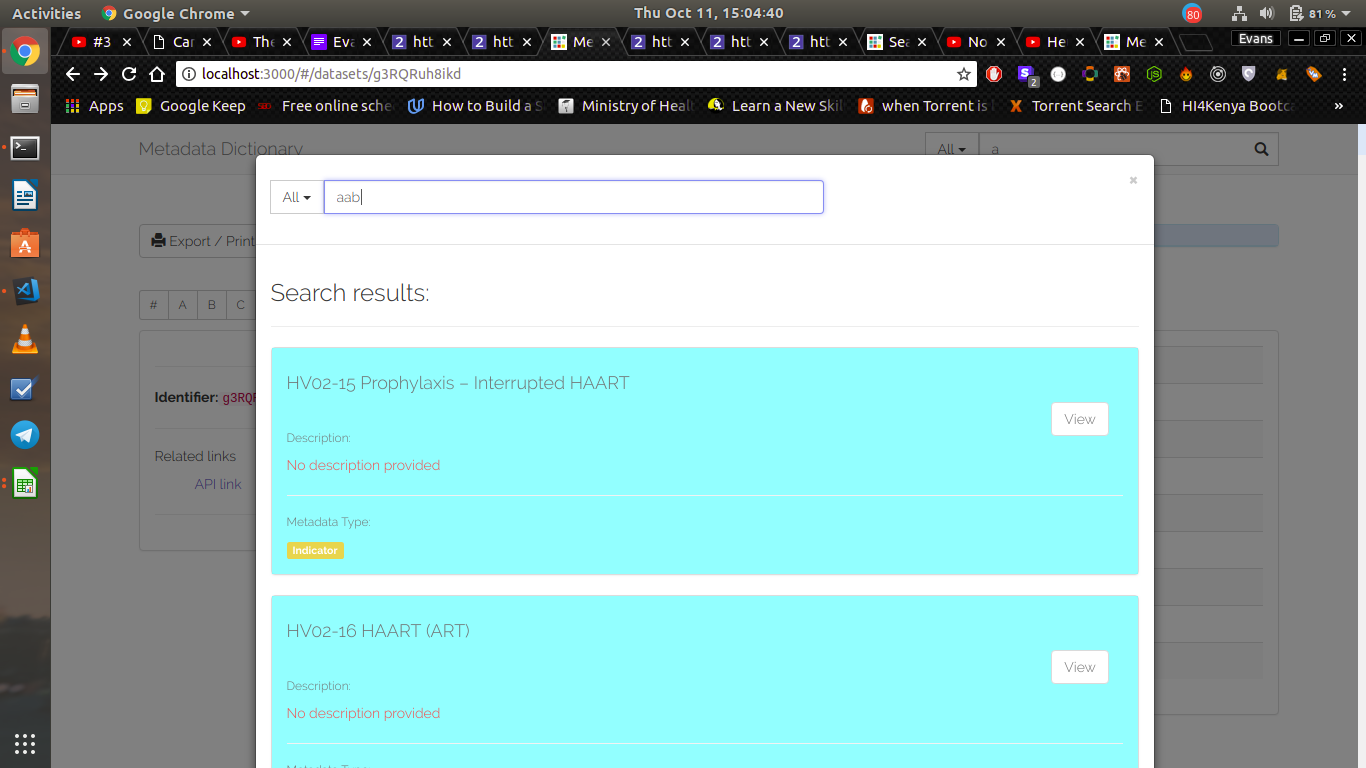Click HV02-16 HAART (ART) title
Viewport: 1366px width, 768px height.
tap(378, 631)
